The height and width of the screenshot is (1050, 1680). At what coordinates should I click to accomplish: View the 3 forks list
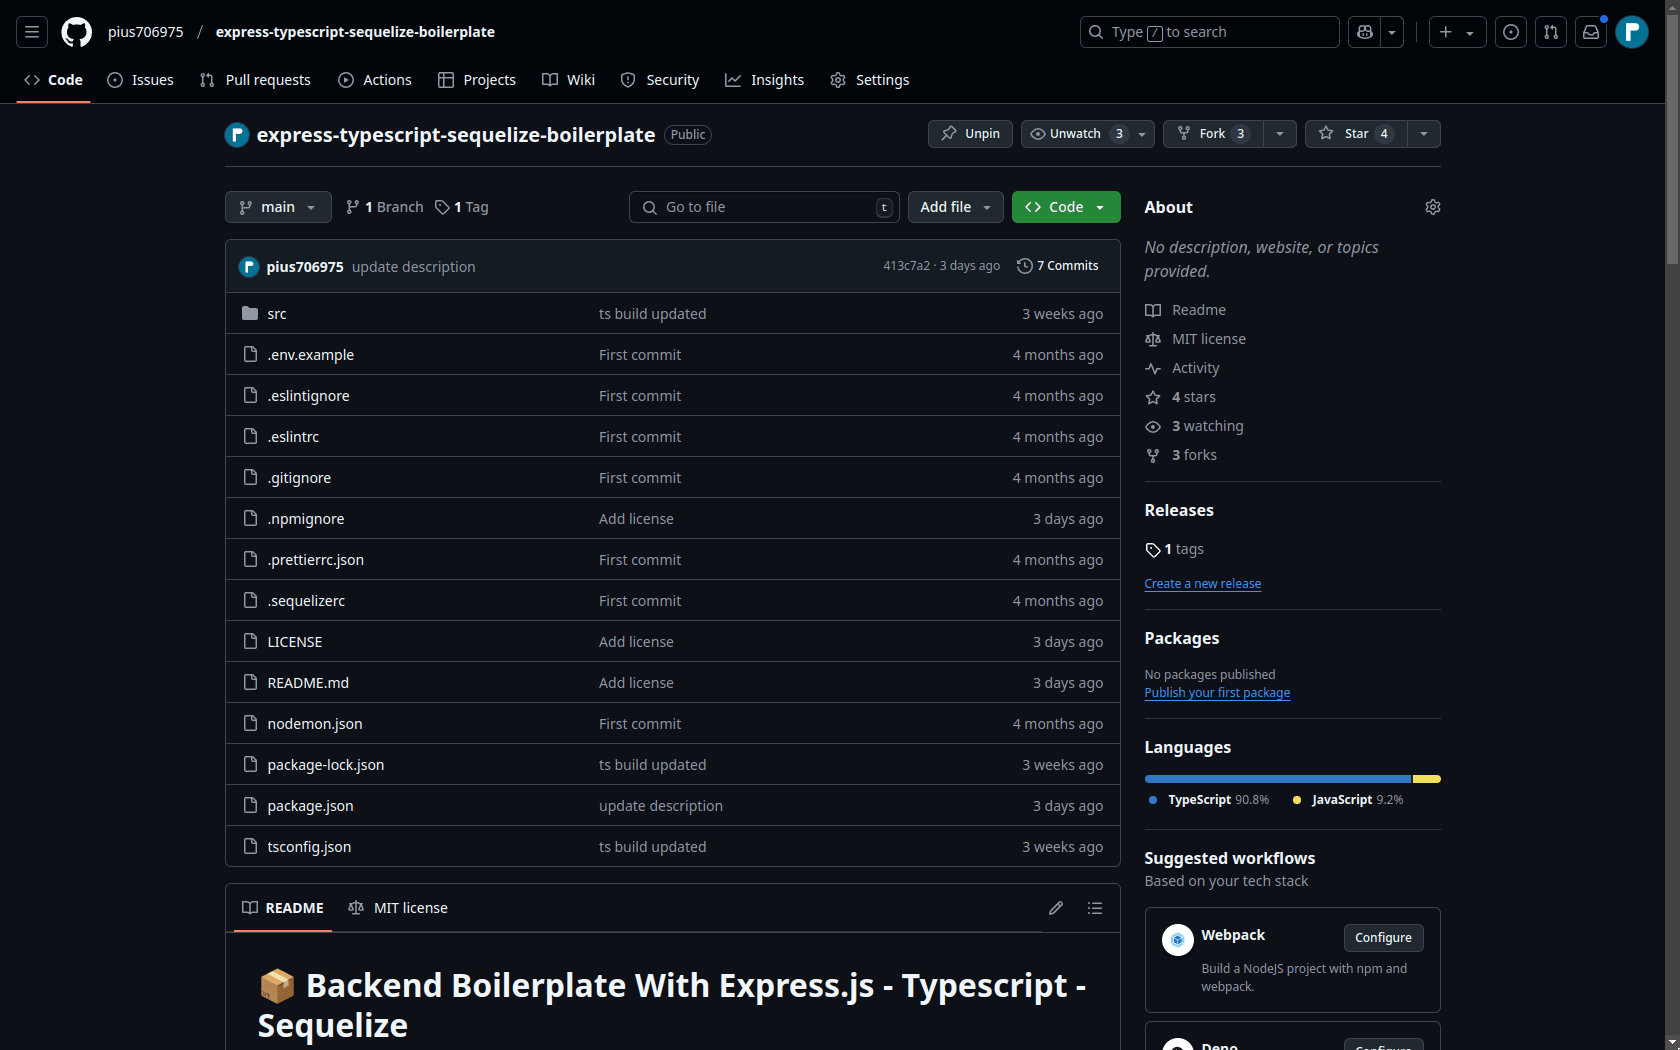click(1181, 455)
